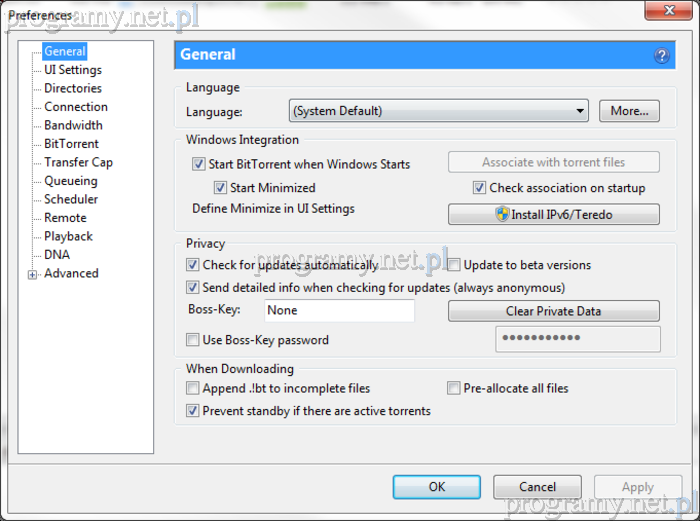
Task: Click the Cancel button
Action: [x=537, y=487]
